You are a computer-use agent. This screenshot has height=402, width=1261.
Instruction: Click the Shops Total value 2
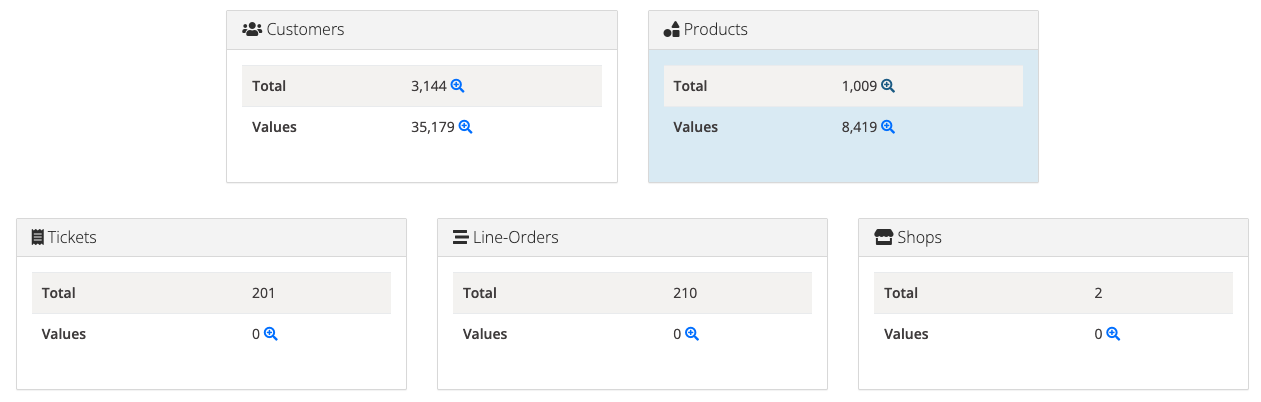click(x=1099, y=293)
